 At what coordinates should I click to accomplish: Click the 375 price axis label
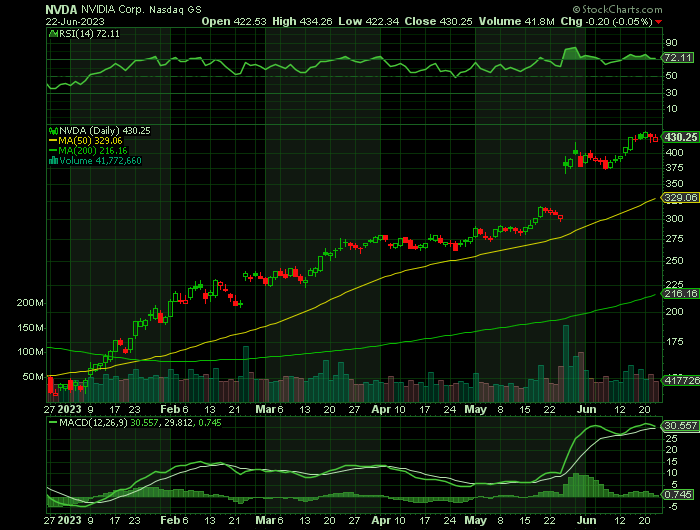point(674,168)
